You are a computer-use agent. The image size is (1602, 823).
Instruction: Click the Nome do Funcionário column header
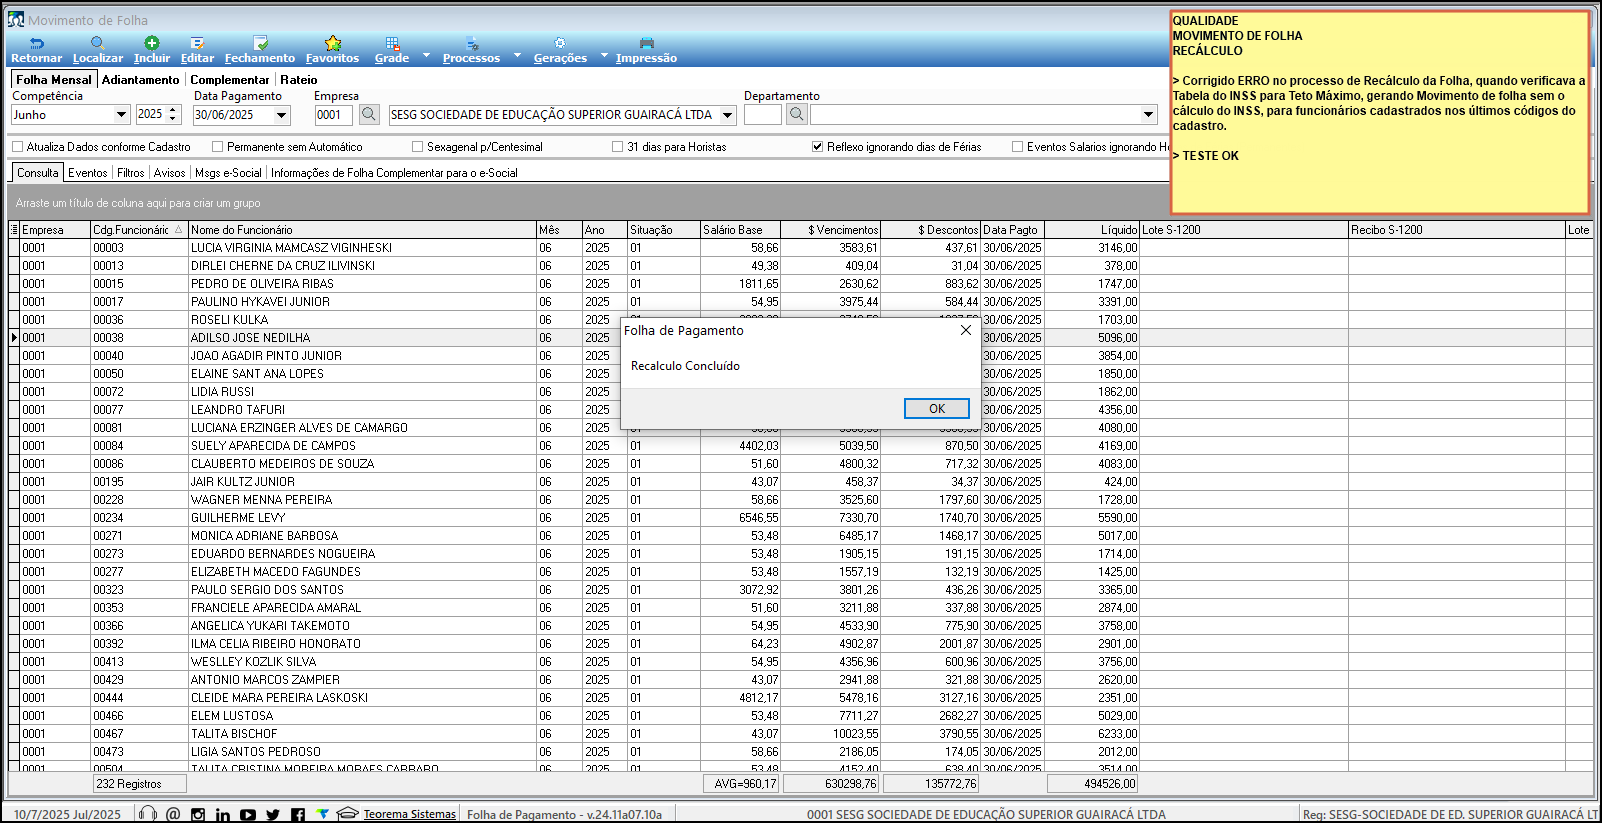tap(362, 229)
